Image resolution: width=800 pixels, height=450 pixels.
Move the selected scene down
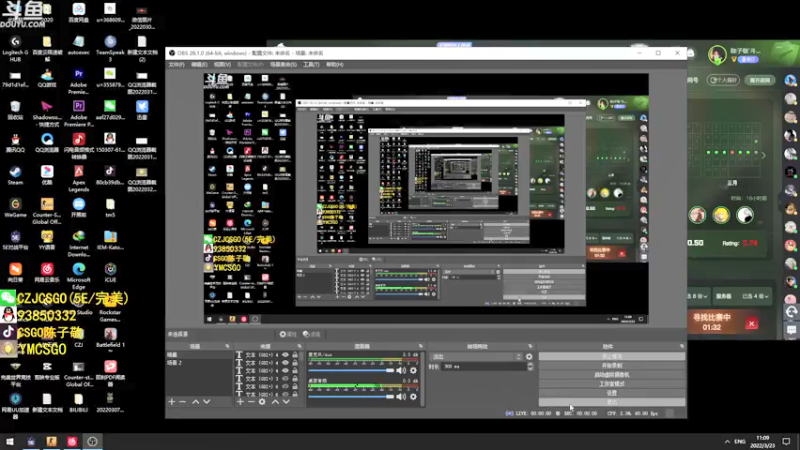click(x=207, y=402)
